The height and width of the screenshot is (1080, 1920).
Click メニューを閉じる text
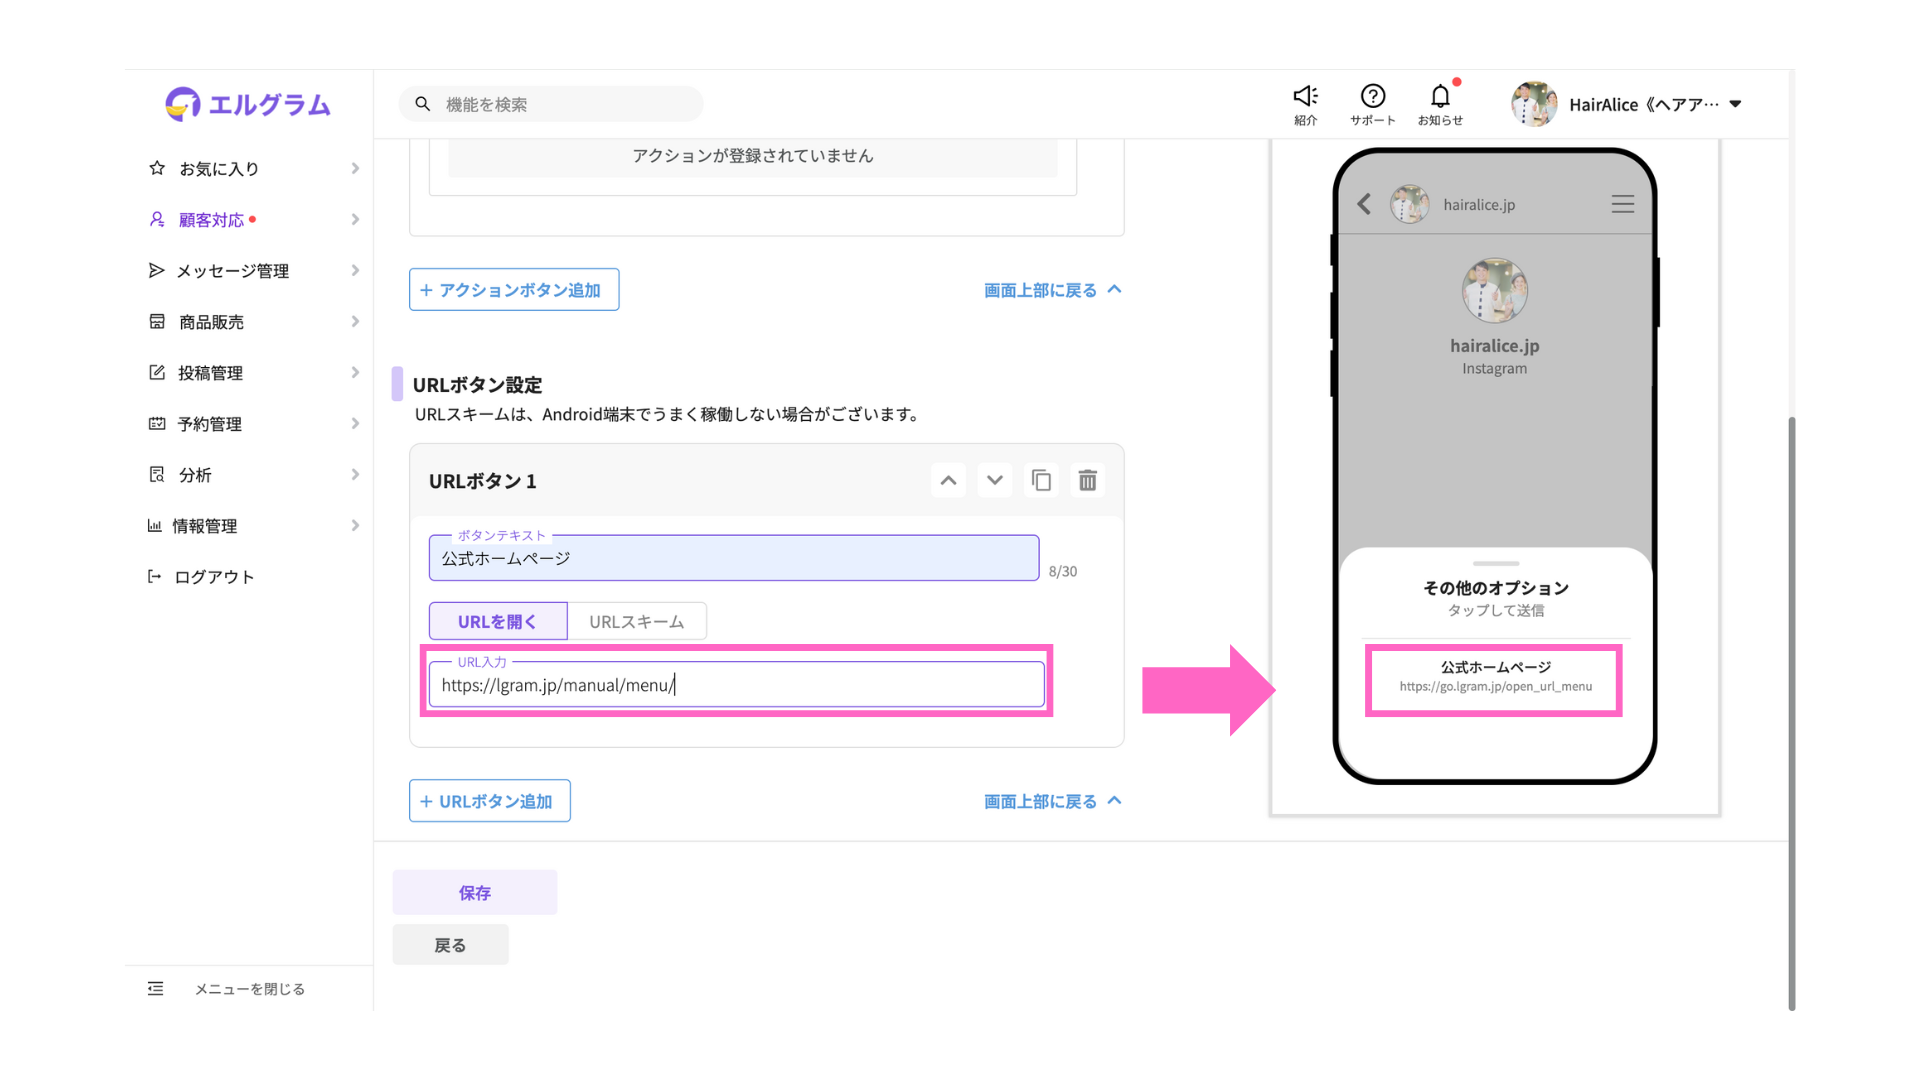pos(250,989)
